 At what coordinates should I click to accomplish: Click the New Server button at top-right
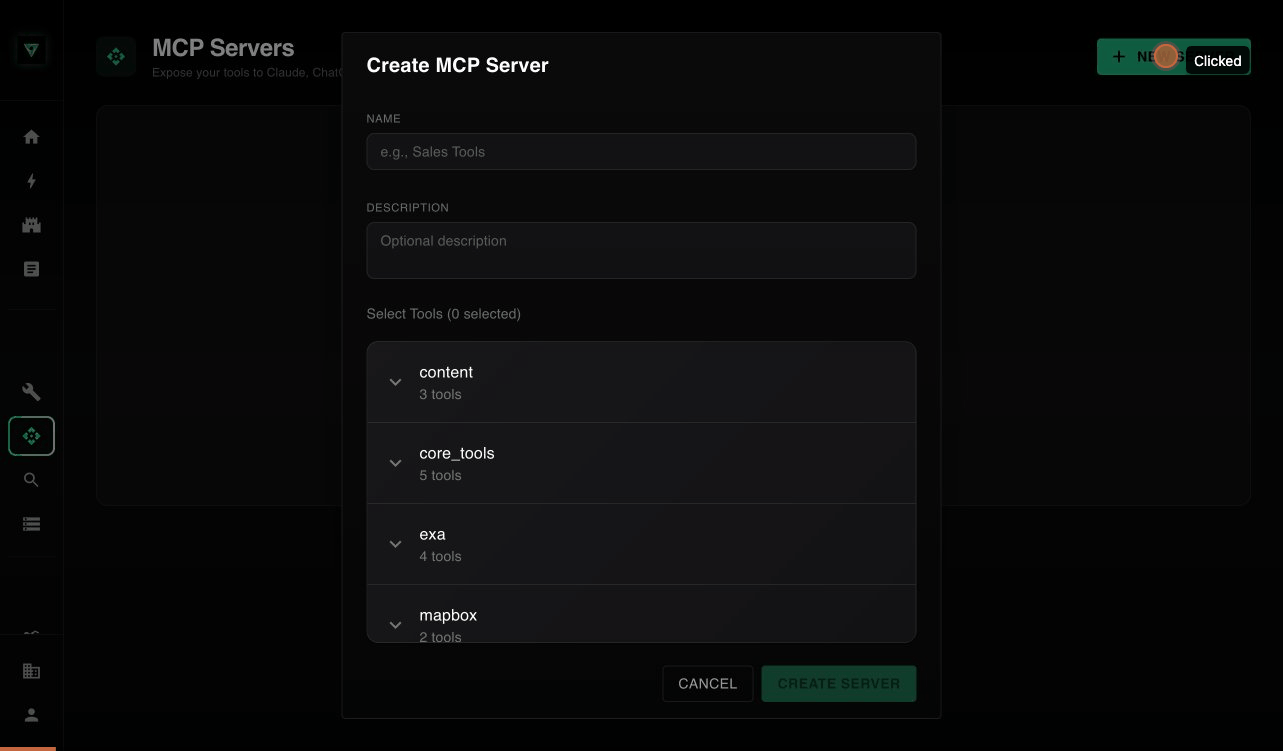coord(1173,57)
